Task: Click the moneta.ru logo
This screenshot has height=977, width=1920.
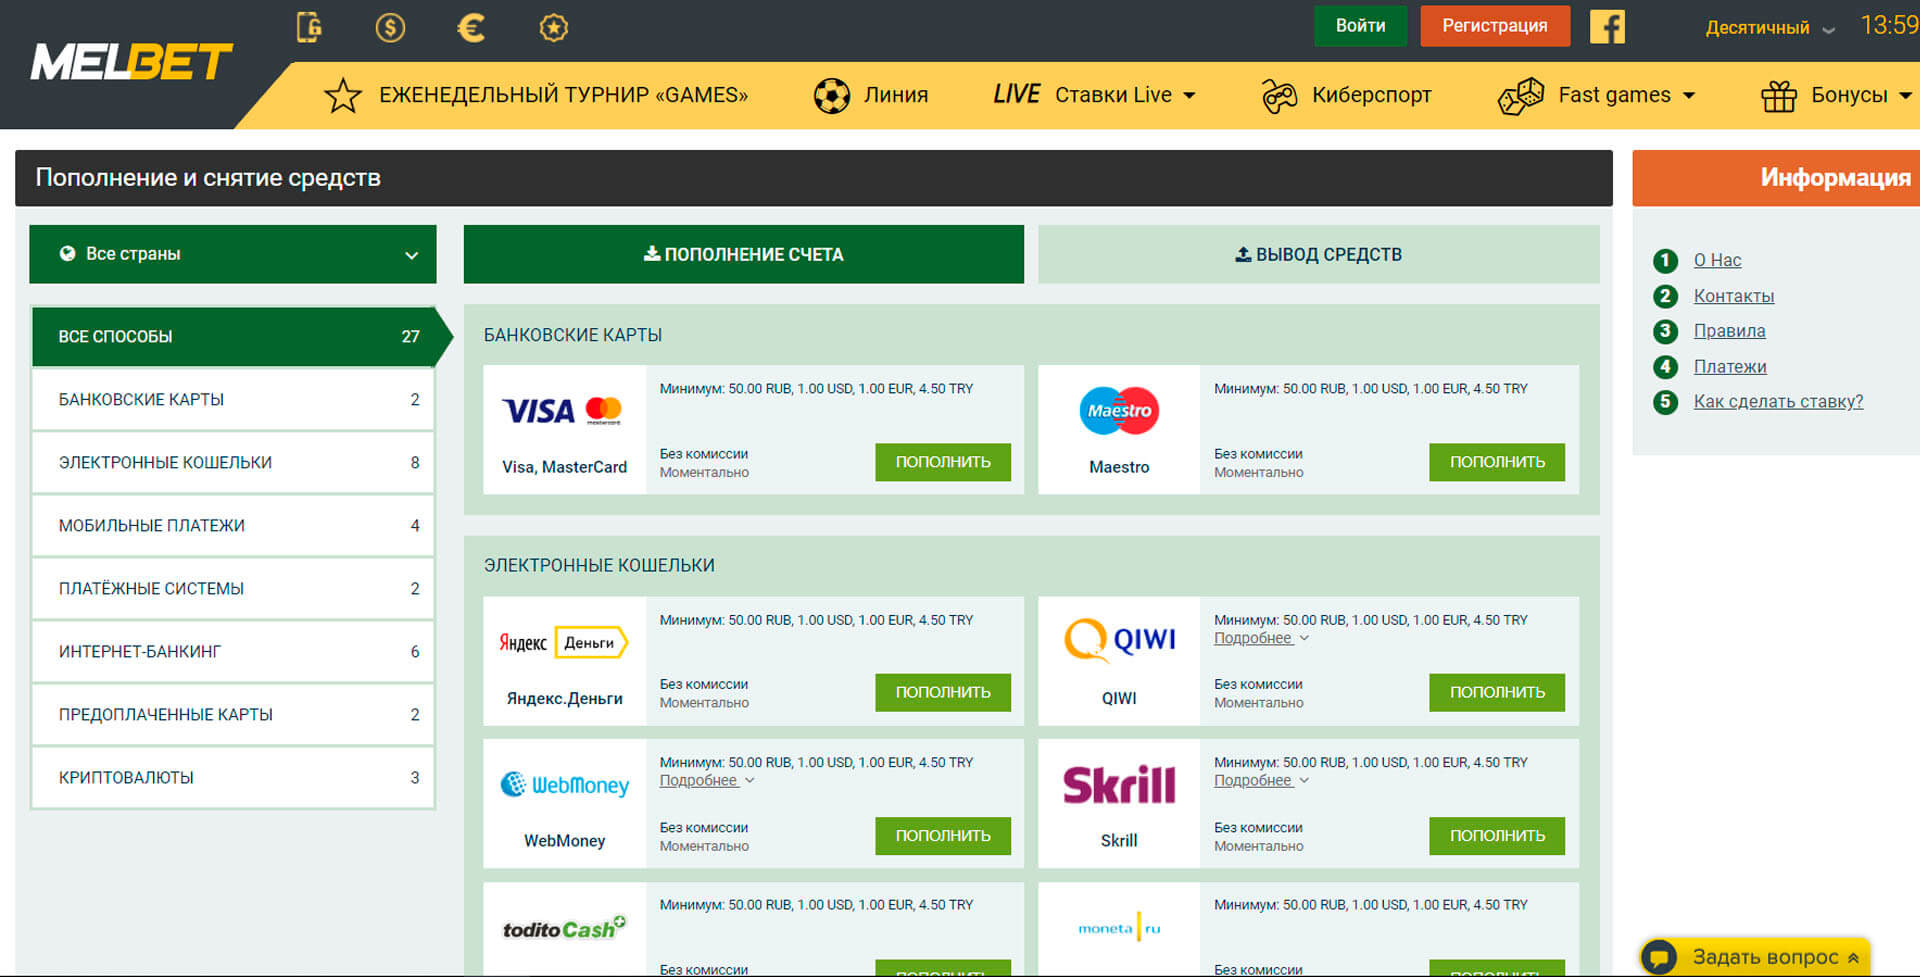Action: 1119,929
